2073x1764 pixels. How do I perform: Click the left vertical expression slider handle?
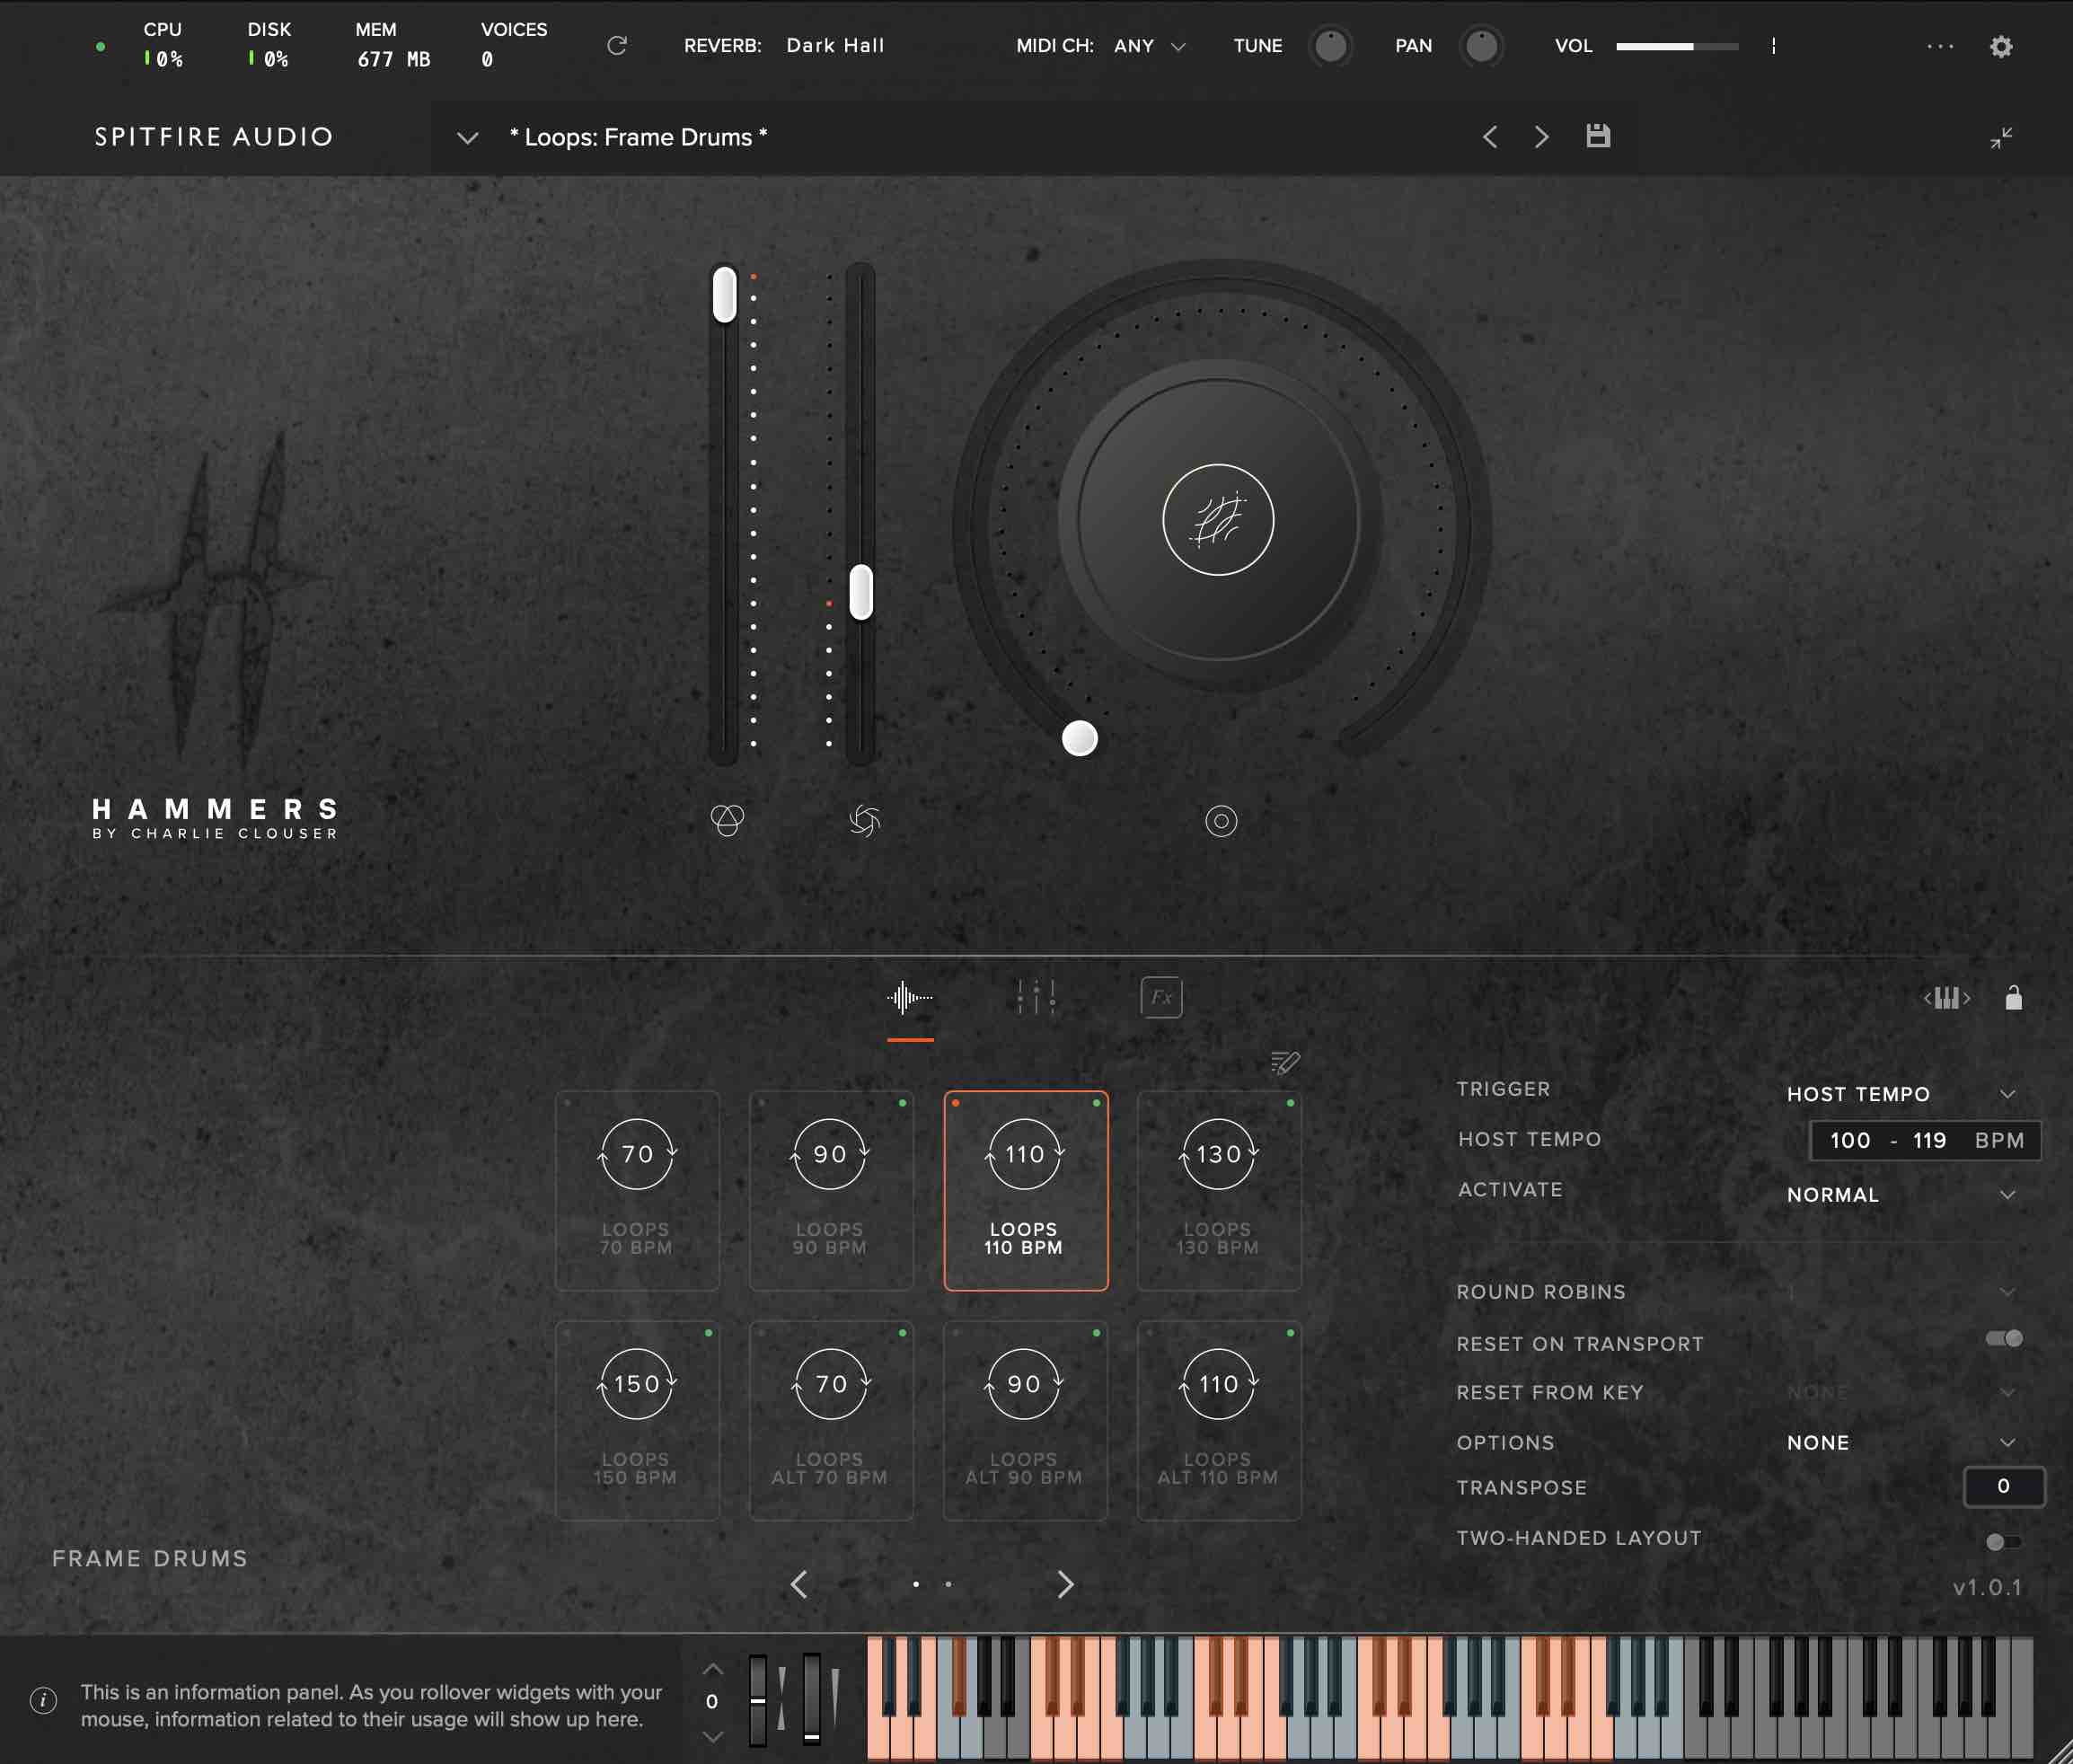point(724,294)
